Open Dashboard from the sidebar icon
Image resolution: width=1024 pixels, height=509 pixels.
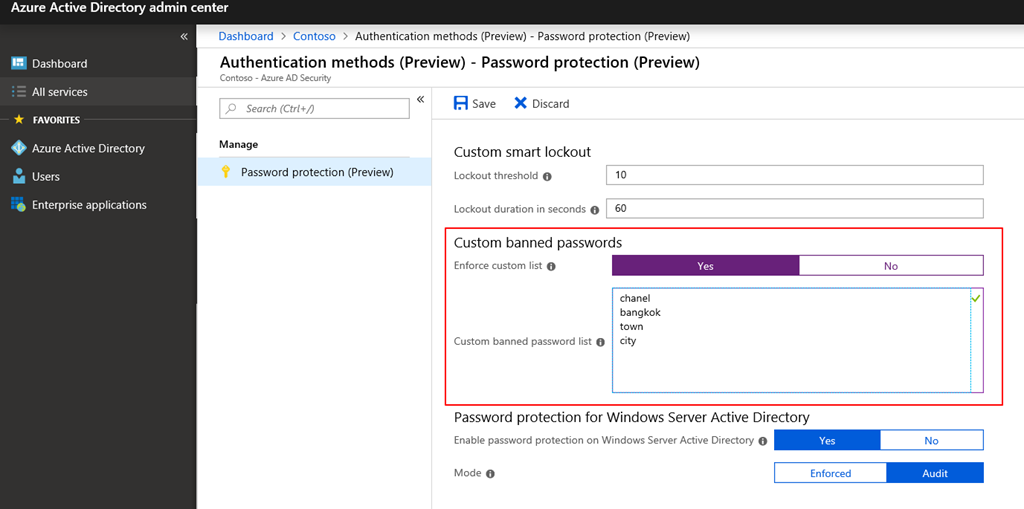[x=18, y=63]
